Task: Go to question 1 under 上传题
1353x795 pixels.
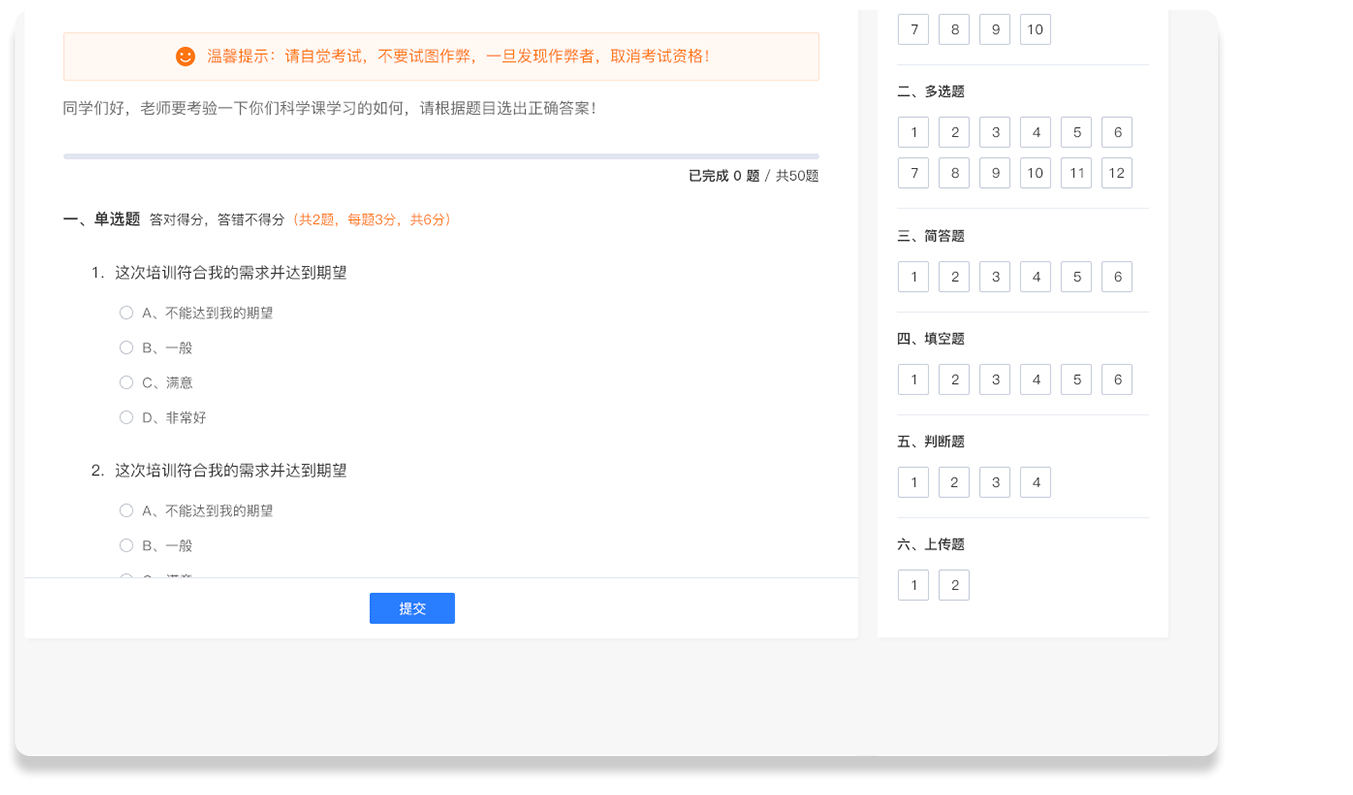Action: (913, 585)
